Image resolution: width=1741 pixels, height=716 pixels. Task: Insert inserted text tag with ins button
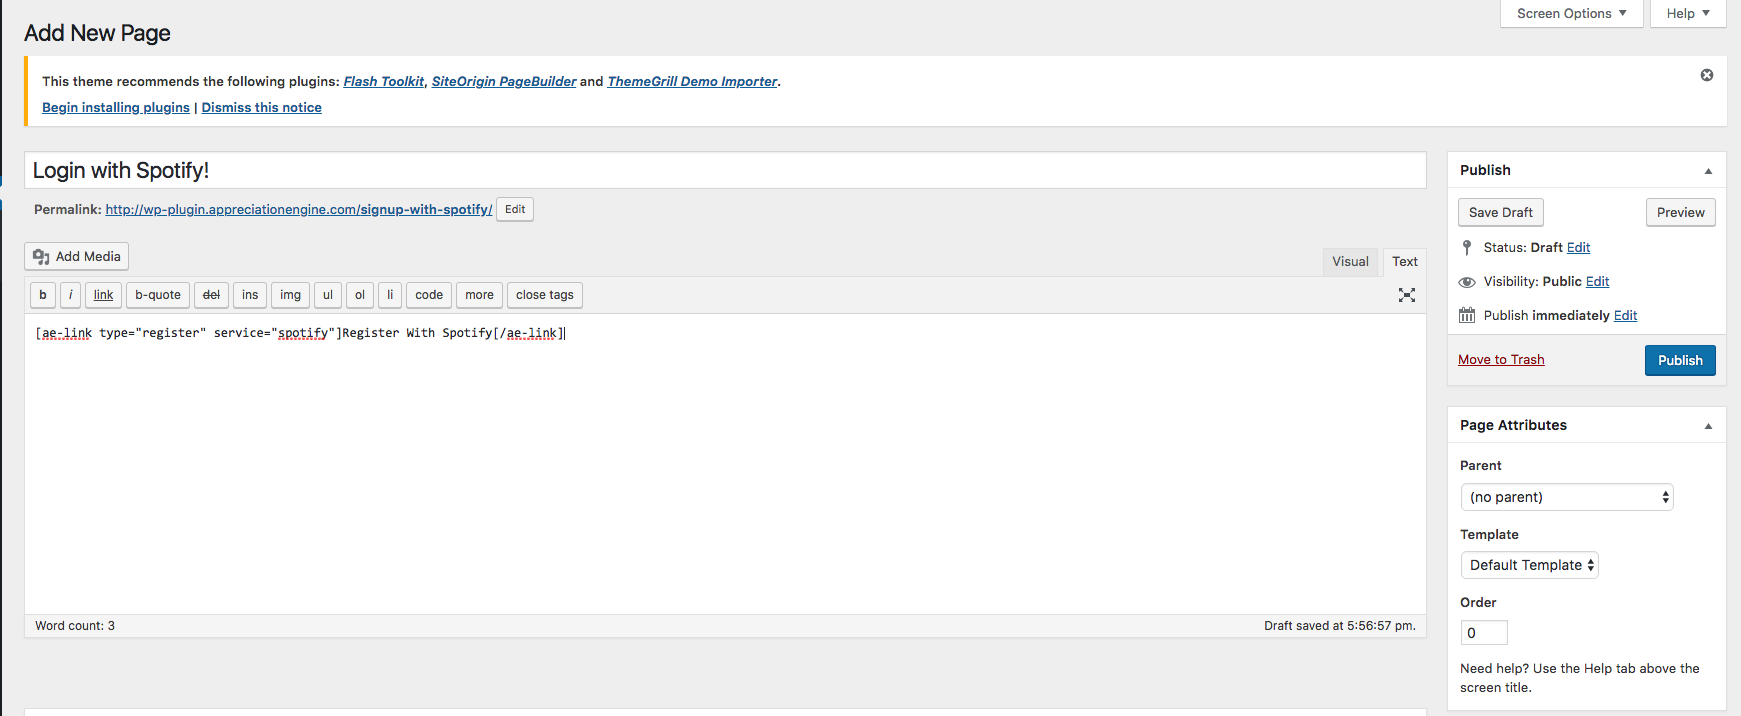[250, 295]
